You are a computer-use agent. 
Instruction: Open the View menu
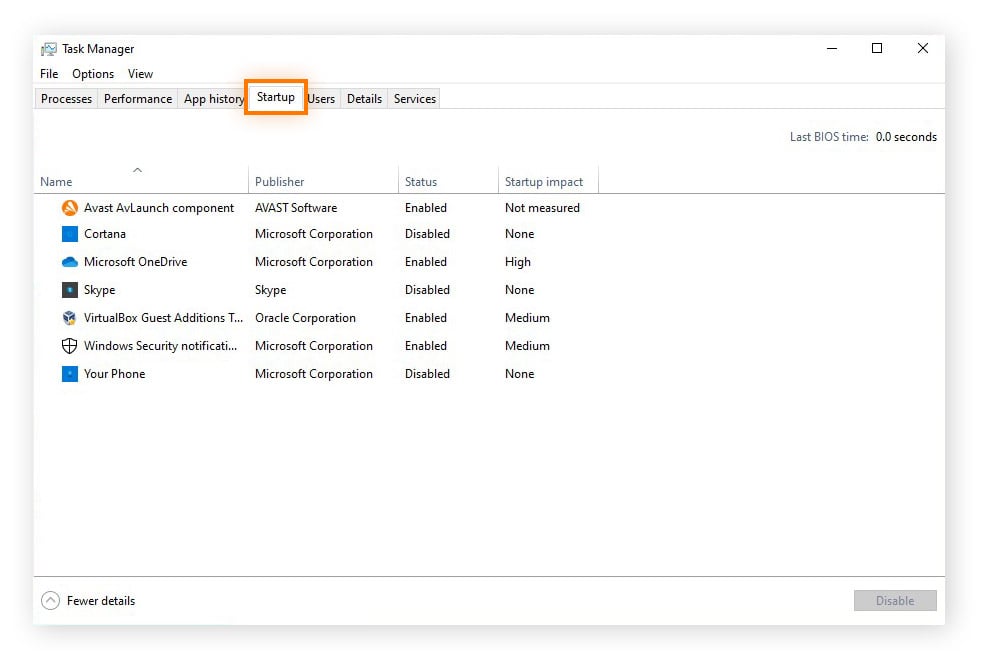coord(140,74)
